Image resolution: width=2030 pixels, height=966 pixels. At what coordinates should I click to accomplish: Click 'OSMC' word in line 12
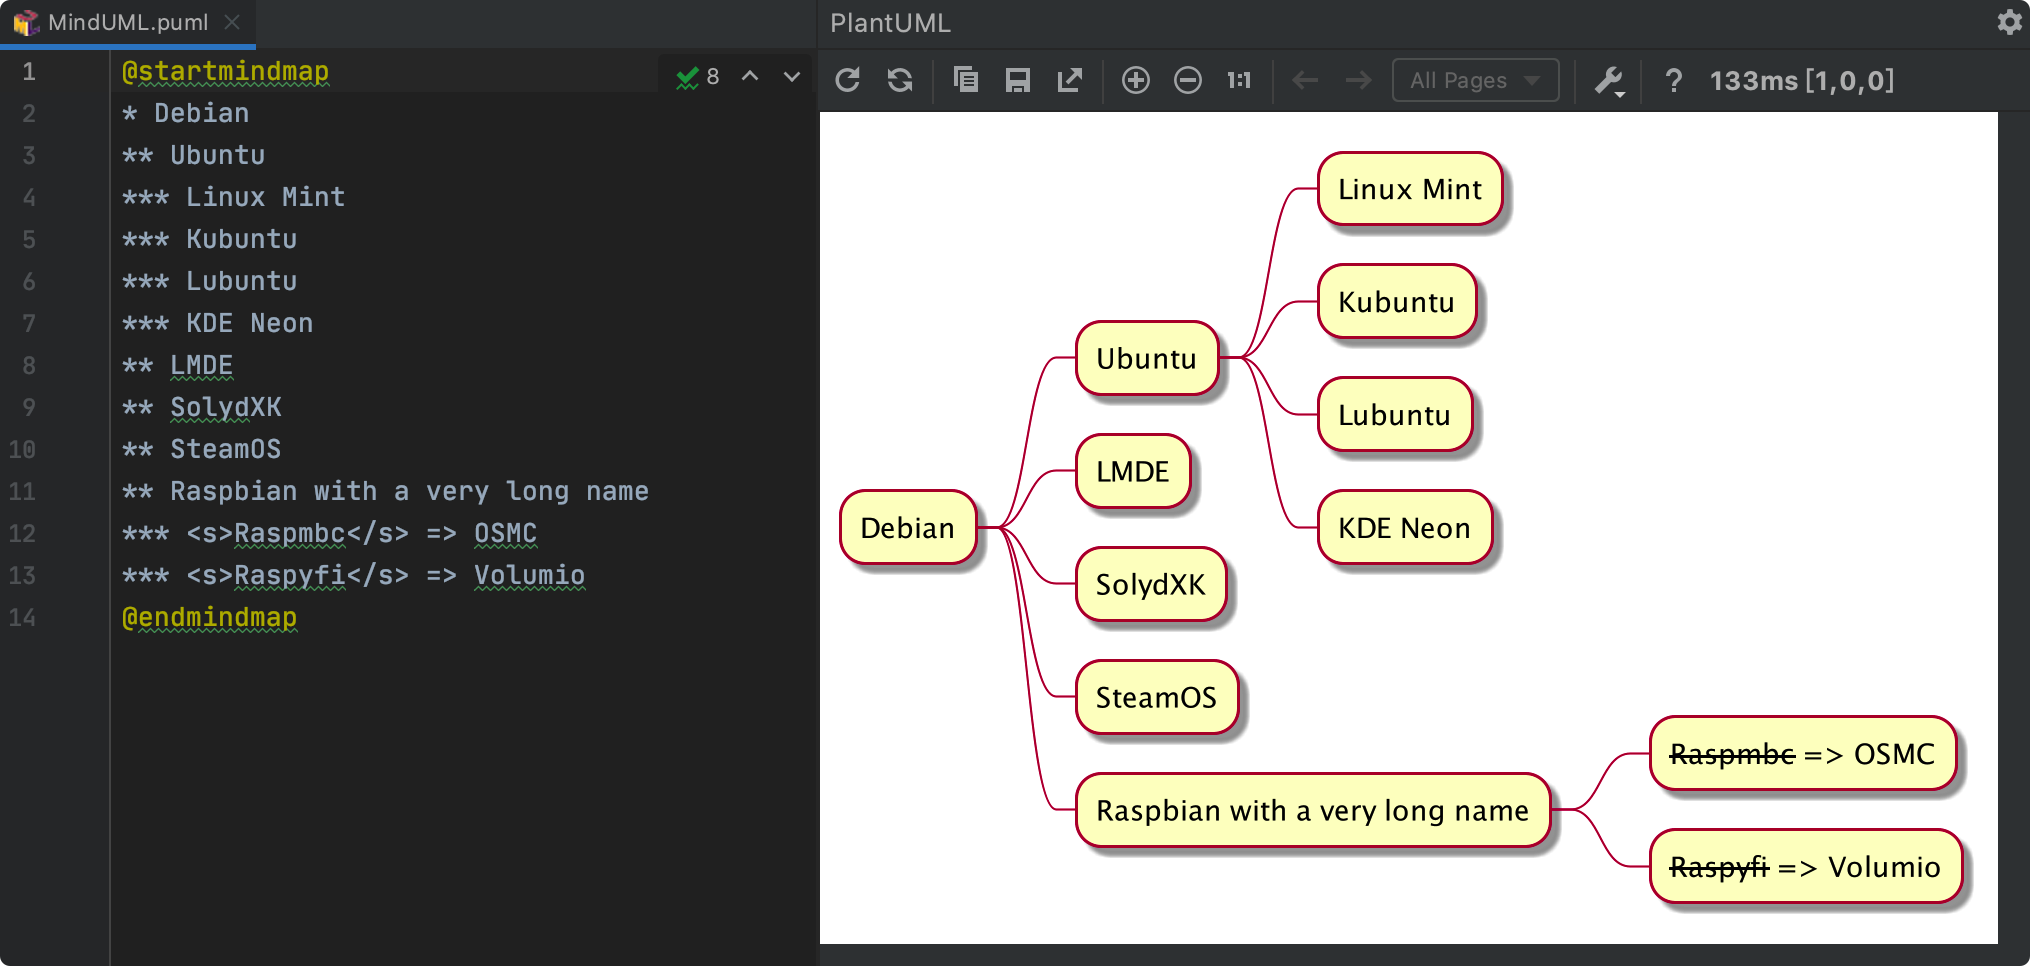(x=505, y=533)
